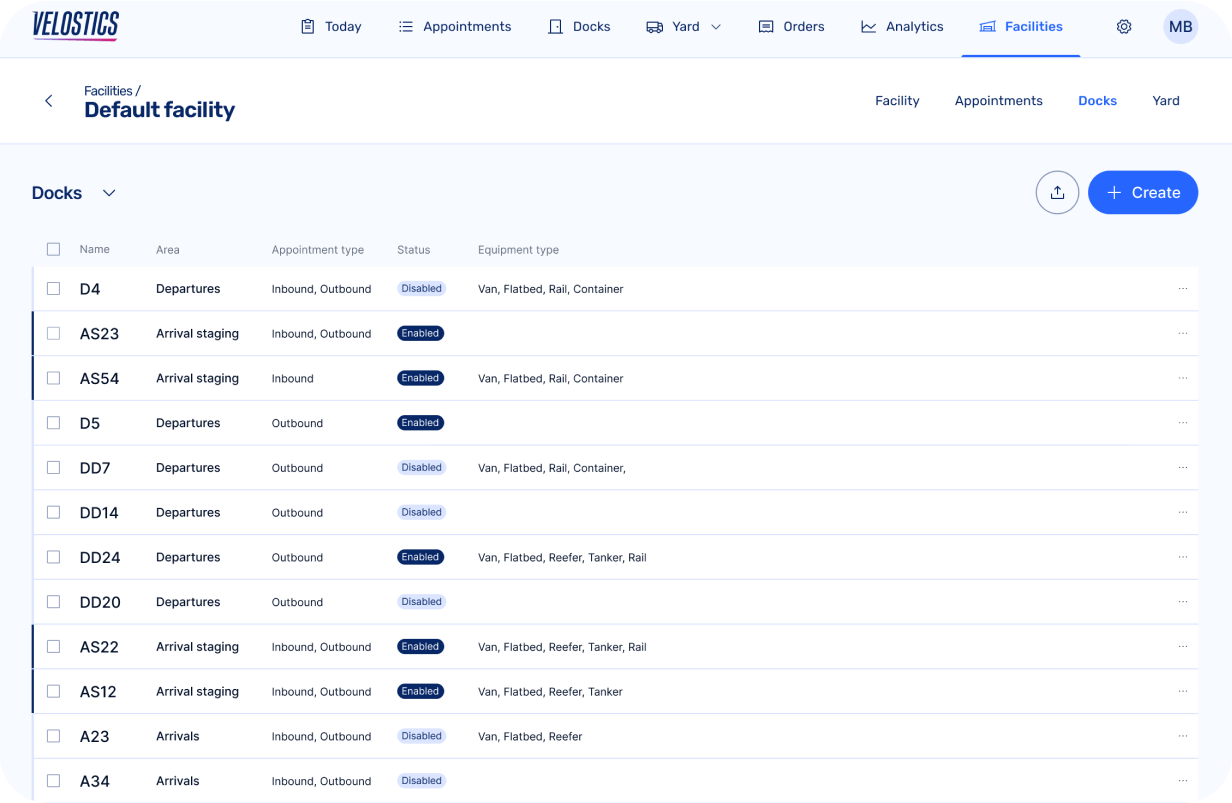Click the Create button
The height and width of the screenshot is (803, 1232).
click(x=1143, y=192)
